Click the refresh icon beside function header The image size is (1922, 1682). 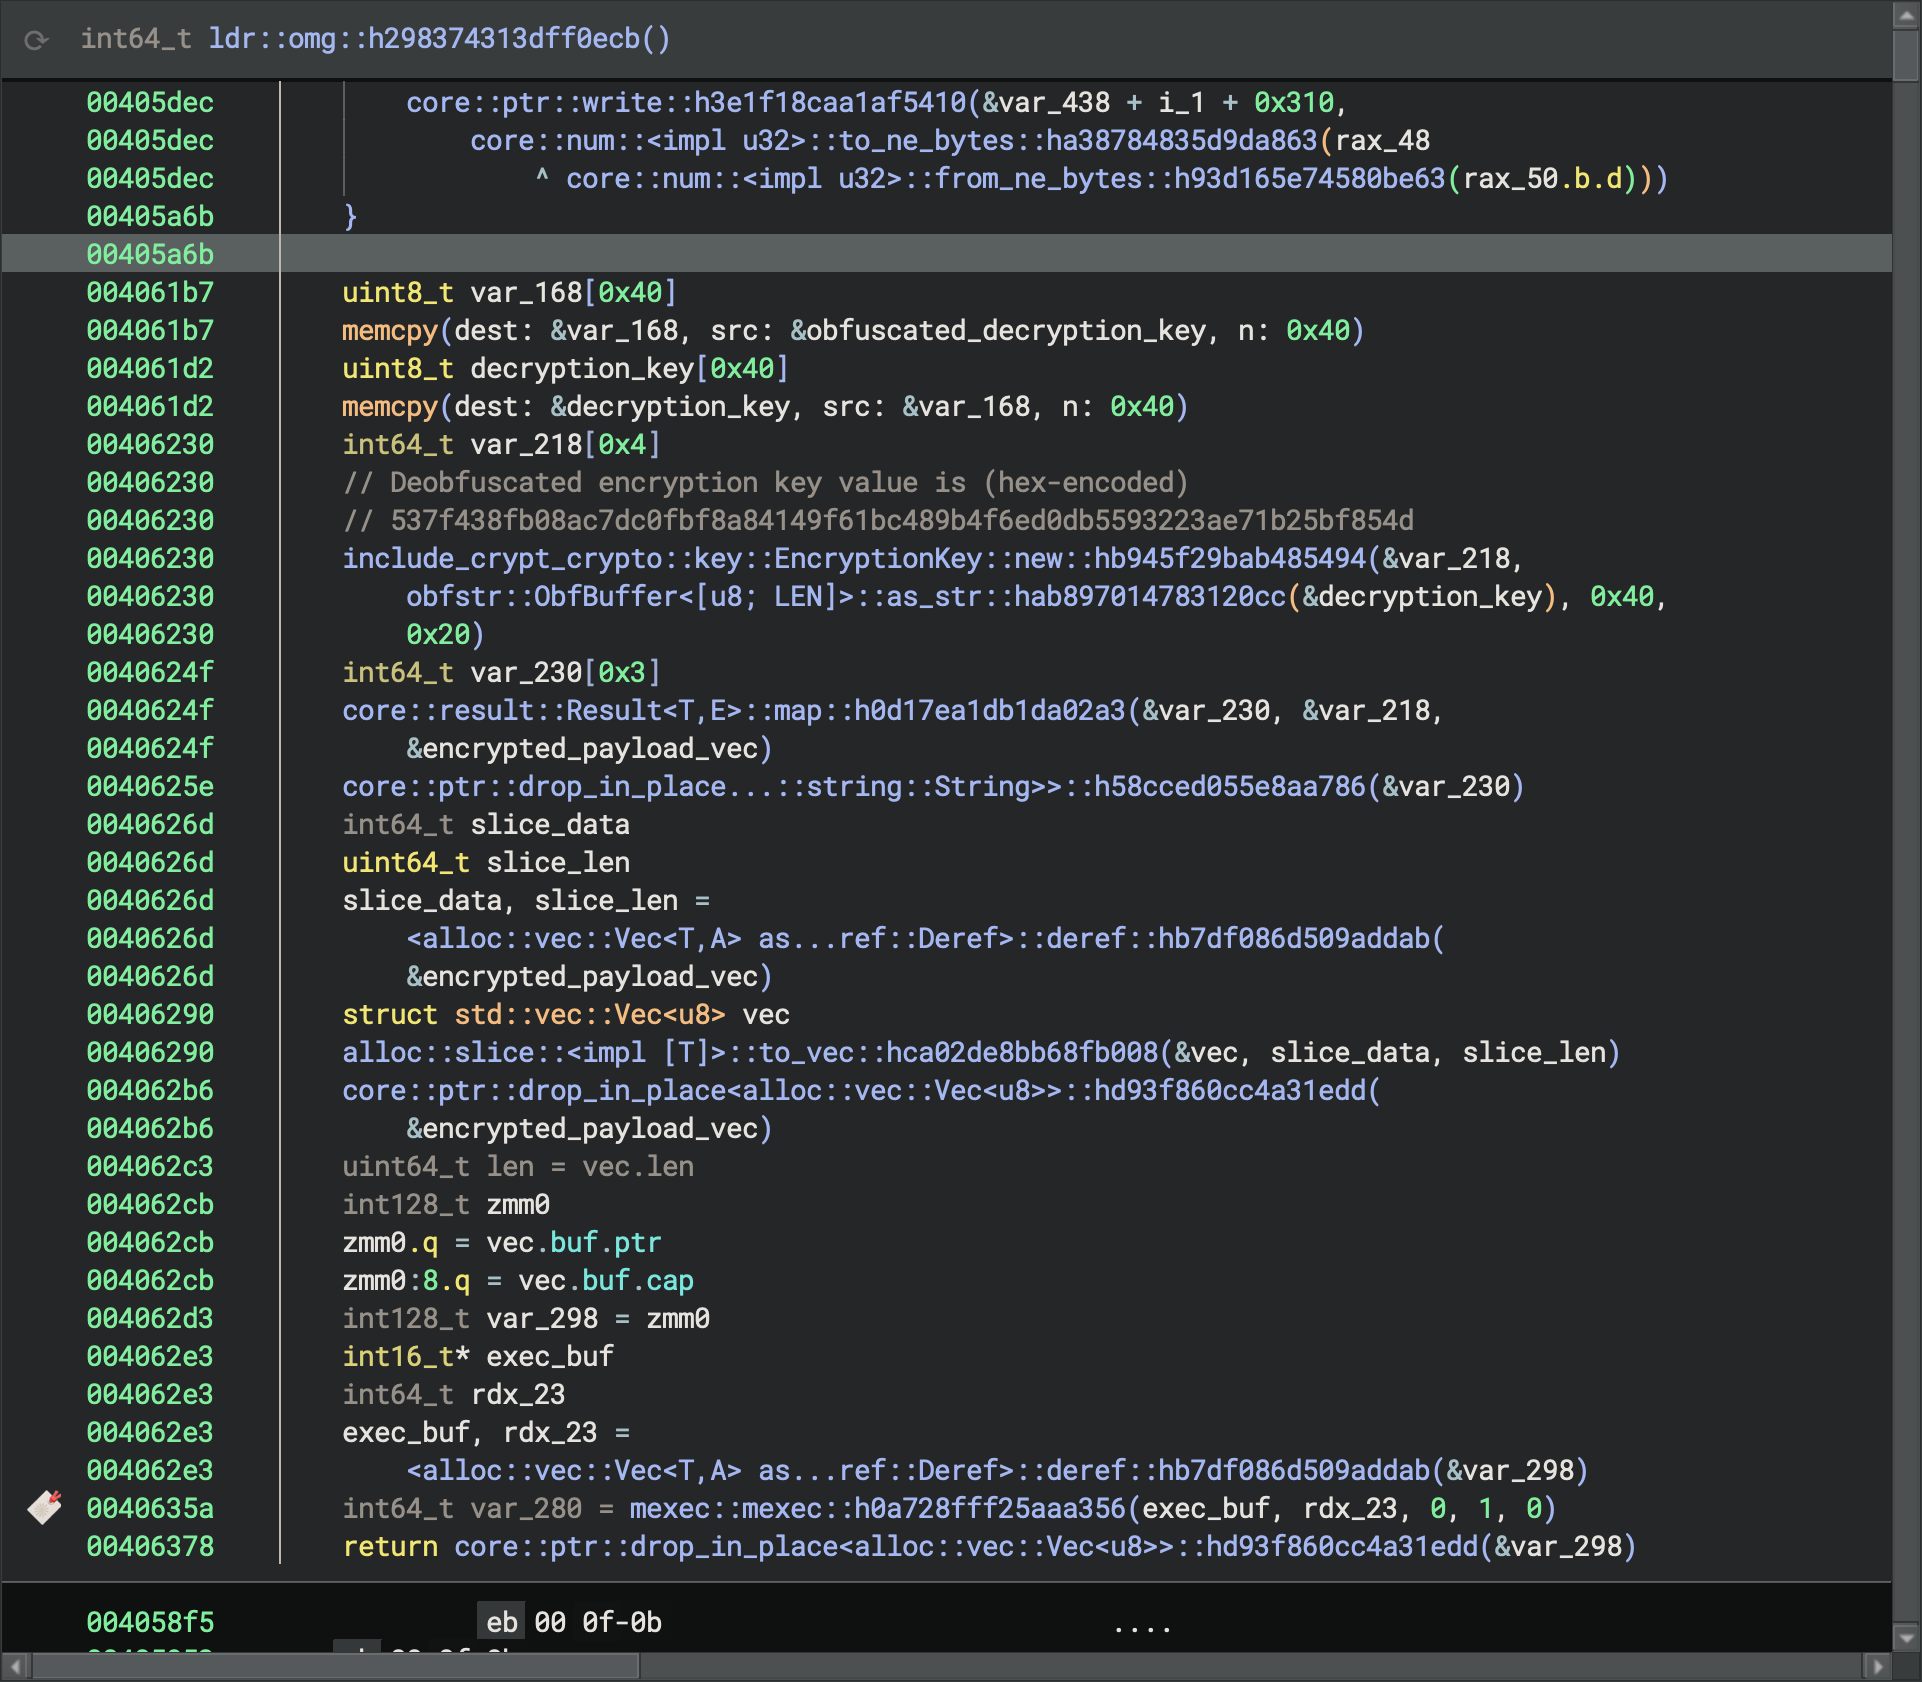[37, 40]
